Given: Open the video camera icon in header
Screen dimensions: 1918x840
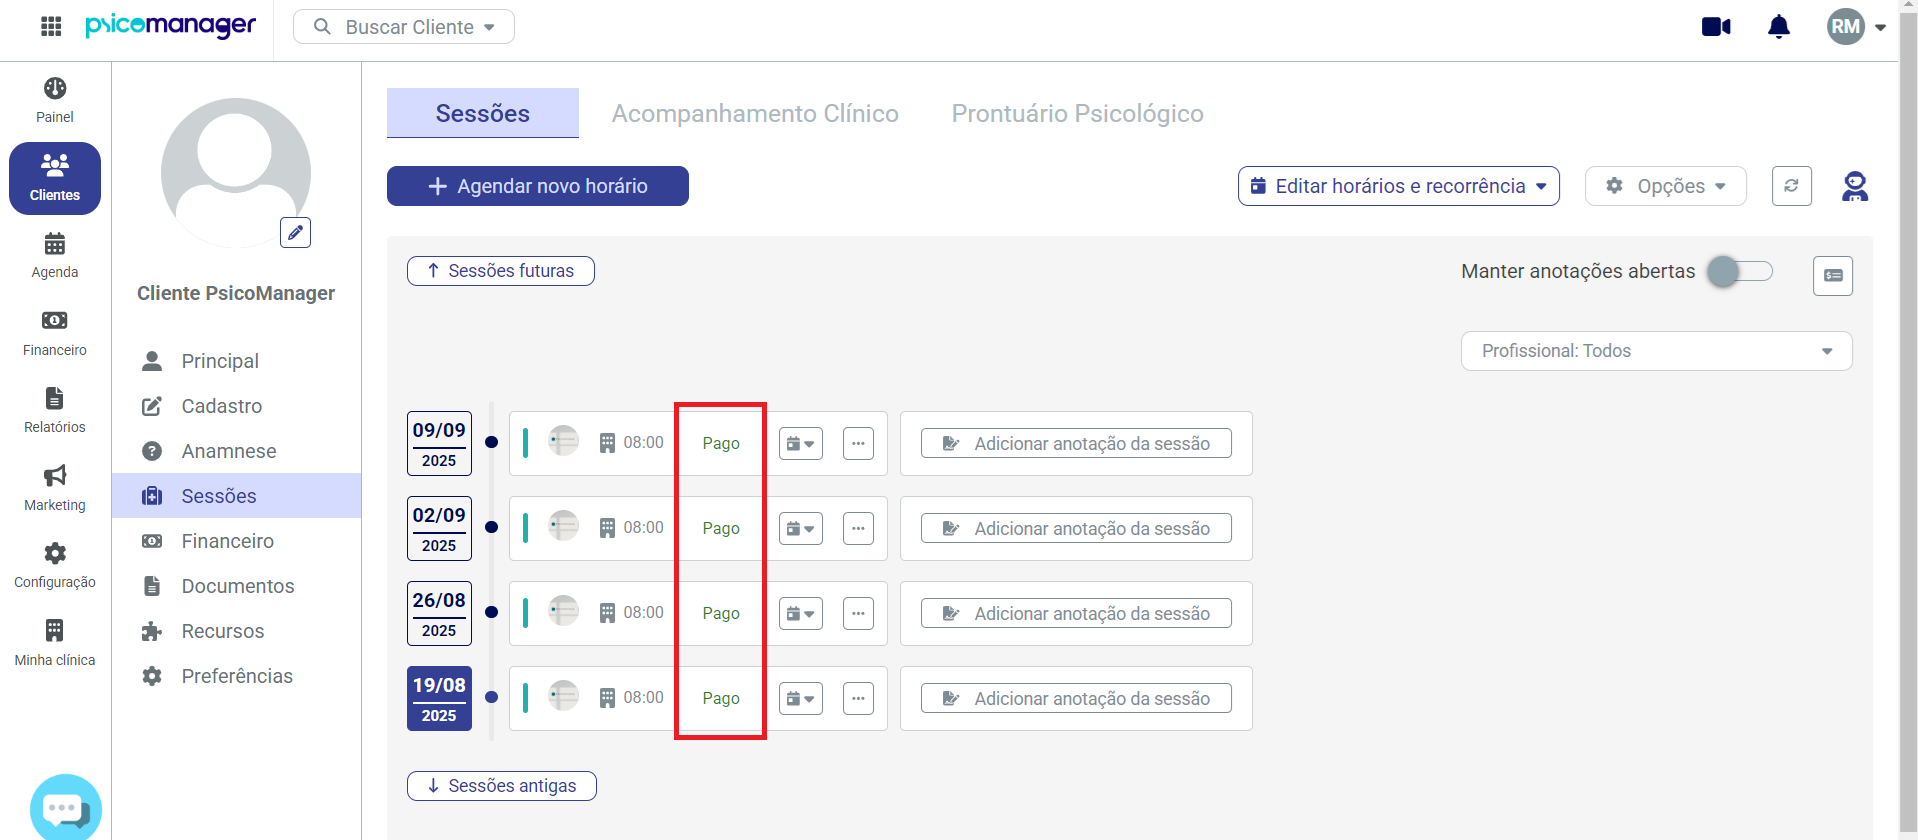Looking at the screenshot, I should pos(1716,27).
